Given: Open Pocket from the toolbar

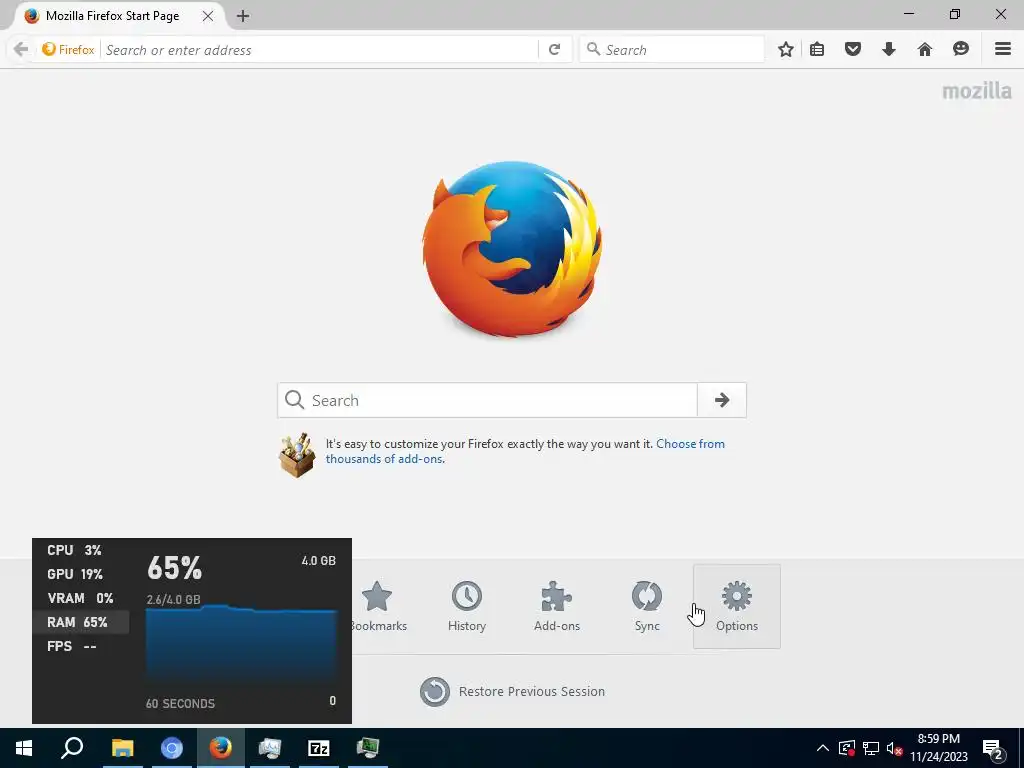Looking at the screenshot, I should (853, 50).
